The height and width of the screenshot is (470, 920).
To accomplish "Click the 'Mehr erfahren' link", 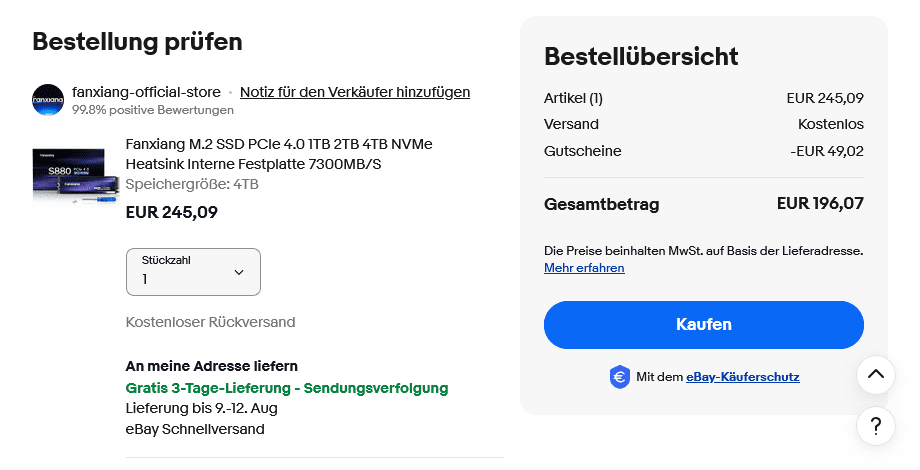I will pyautogui.click(x=584, y=268).
